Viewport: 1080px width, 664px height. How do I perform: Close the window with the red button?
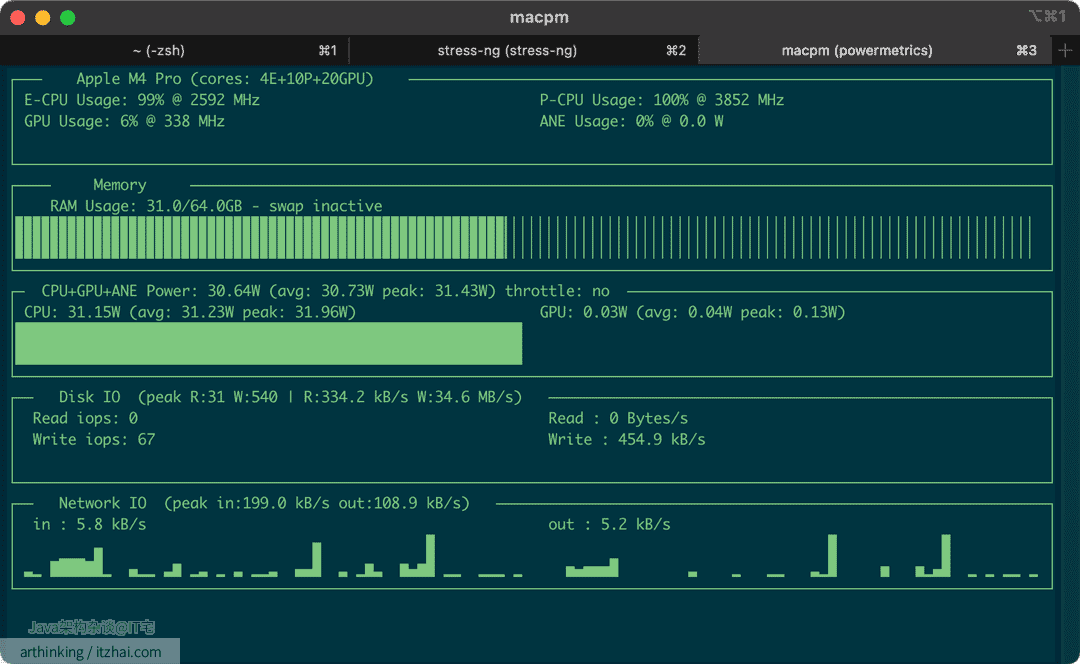(x=18, y=17)
